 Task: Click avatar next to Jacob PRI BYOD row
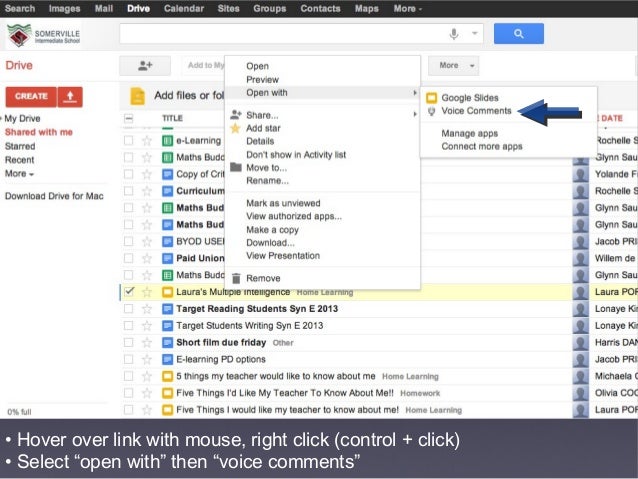[580, 241]
